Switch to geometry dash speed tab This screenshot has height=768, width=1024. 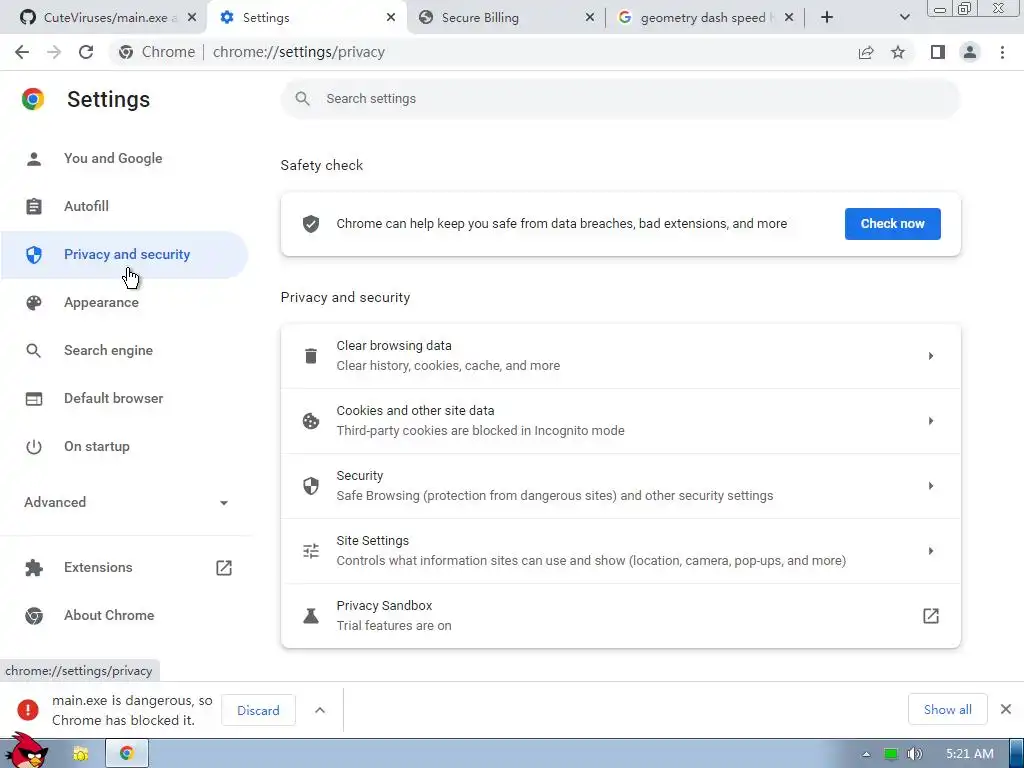click(705, 18)
